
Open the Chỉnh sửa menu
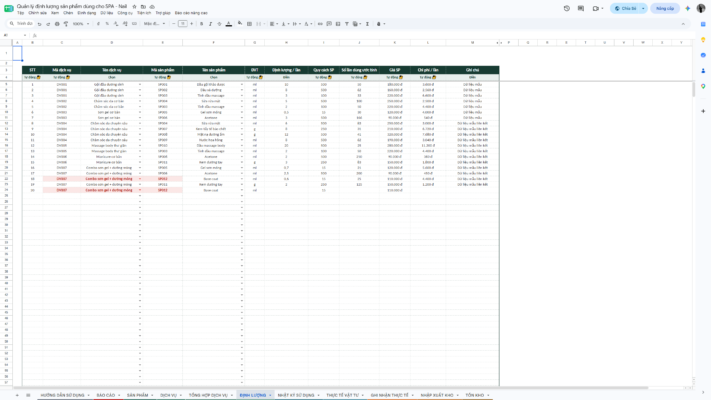pyautogui.click(x=37, y=13)
